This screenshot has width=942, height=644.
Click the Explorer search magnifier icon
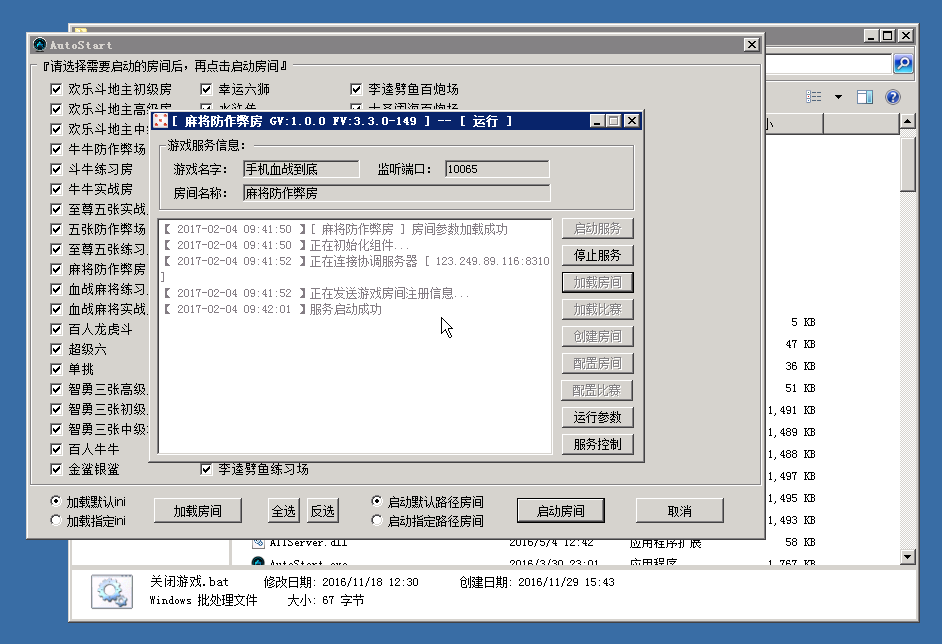coord(902,64)
